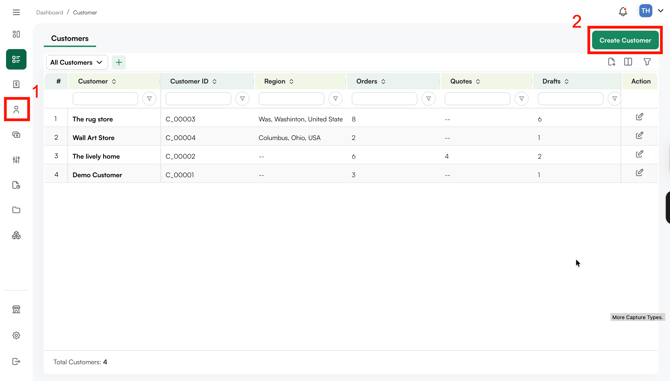Click Quotes column filter funnel icon
Viewport: 670px width, 381px height.
(x=521, y=99)
